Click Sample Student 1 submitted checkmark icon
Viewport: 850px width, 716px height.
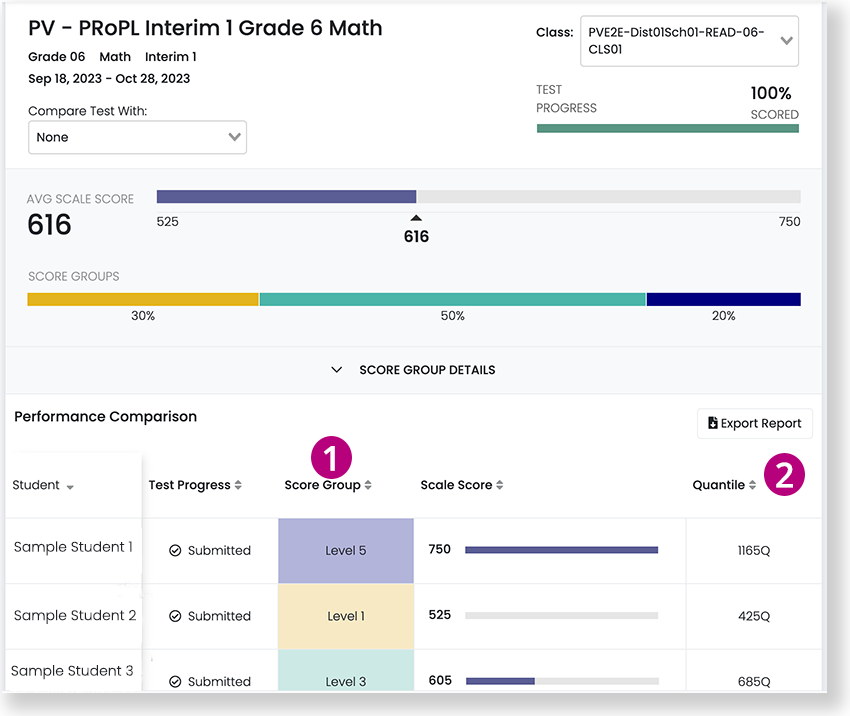click(175, 551)
